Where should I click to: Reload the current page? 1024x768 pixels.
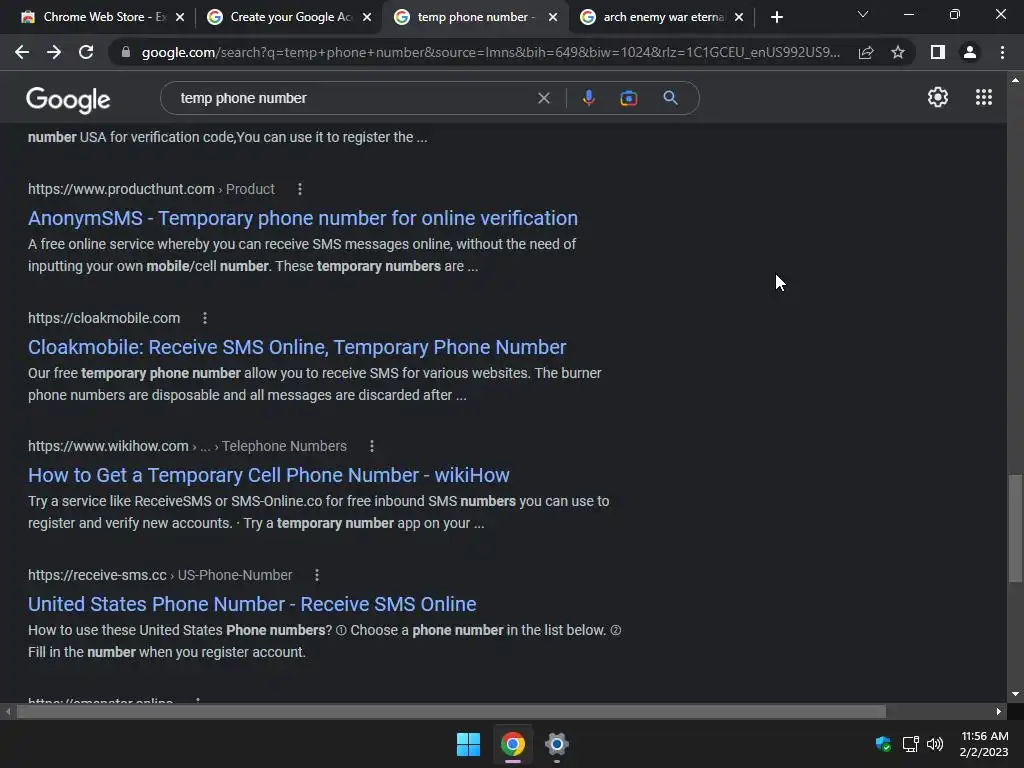pyautogui.click(x=86, y=52)
